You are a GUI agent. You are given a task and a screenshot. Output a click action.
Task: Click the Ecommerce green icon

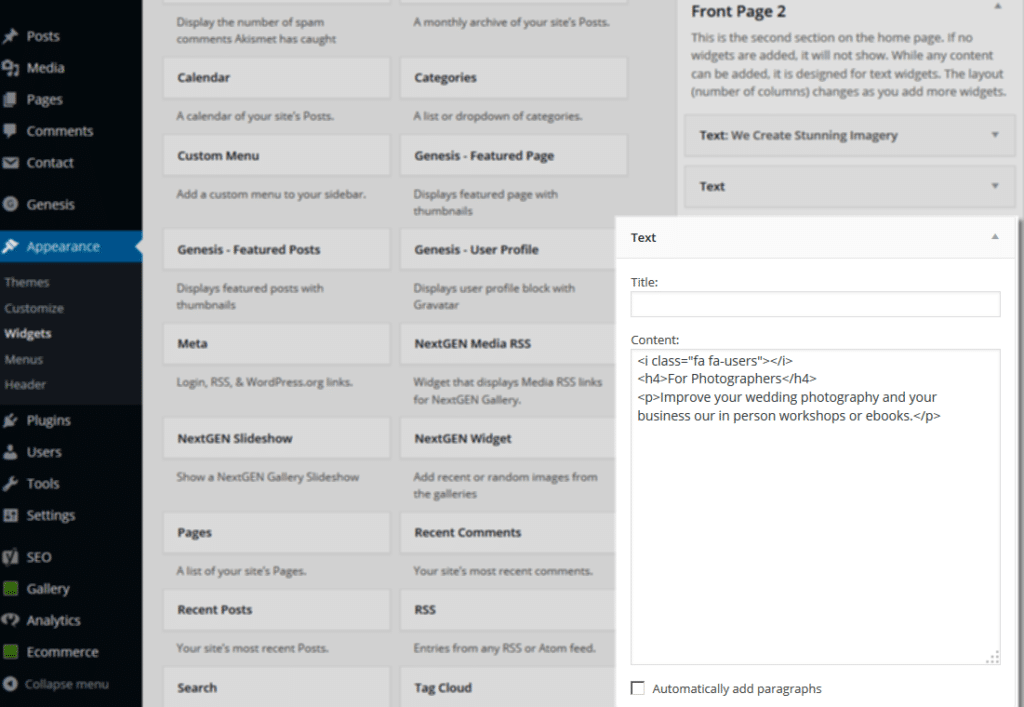coord(10,652)
